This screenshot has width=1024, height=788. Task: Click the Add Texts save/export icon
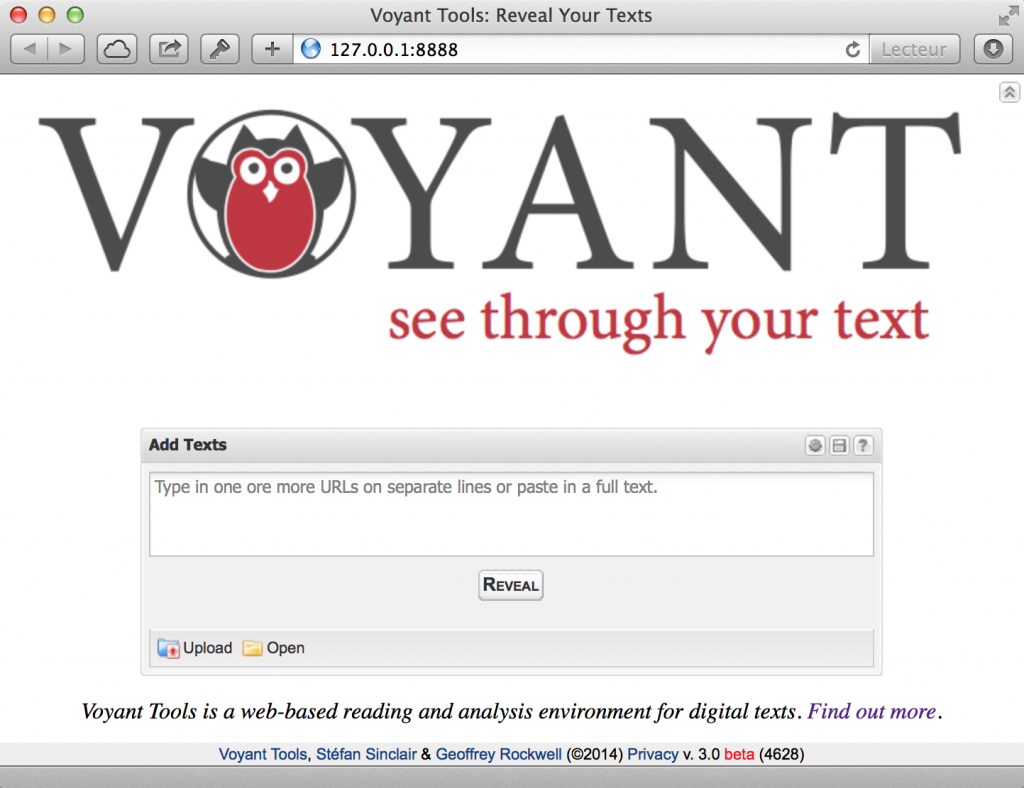point(839,445)
